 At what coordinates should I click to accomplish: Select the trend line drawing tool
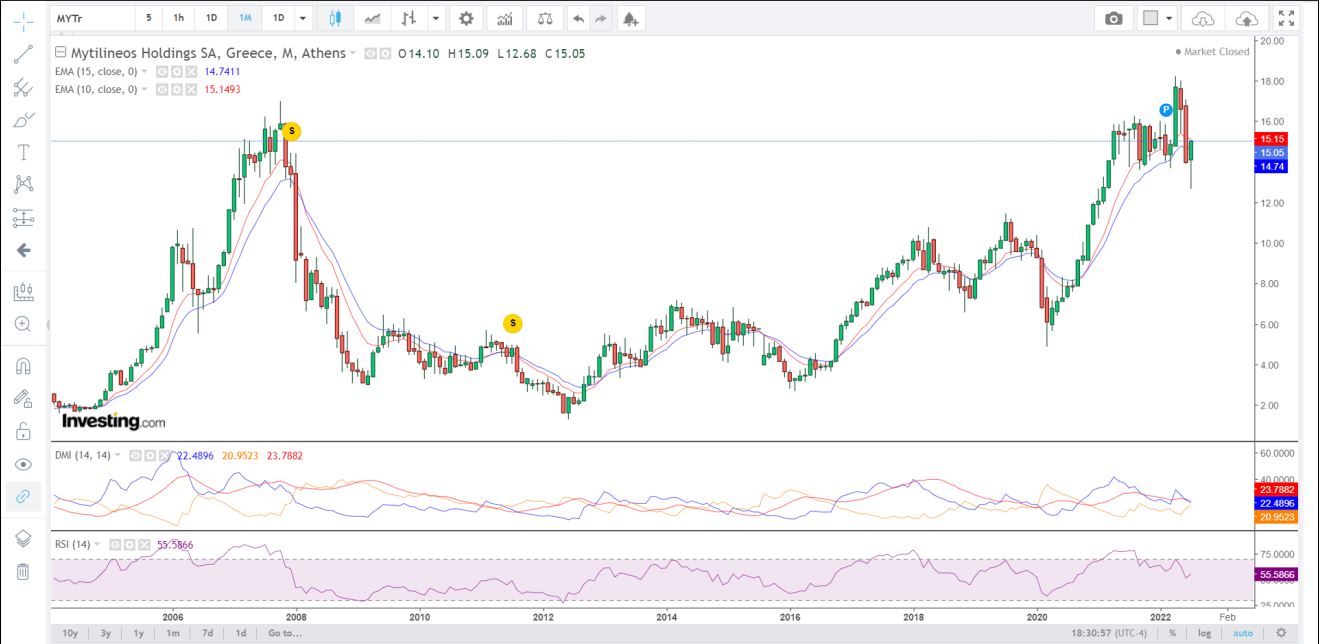pos(23,55)
